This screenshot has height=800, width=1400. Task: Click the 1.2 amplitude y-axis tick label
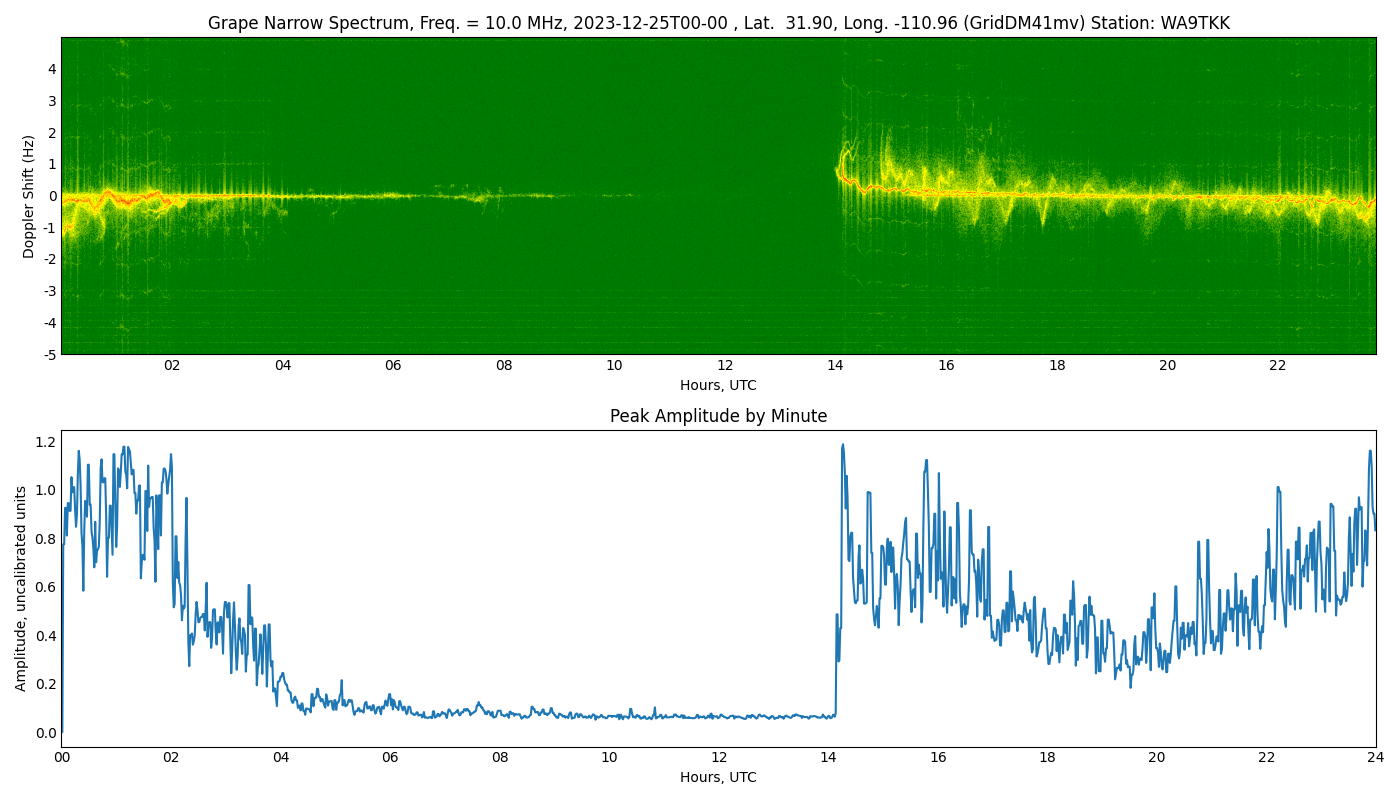pos(46,441)
